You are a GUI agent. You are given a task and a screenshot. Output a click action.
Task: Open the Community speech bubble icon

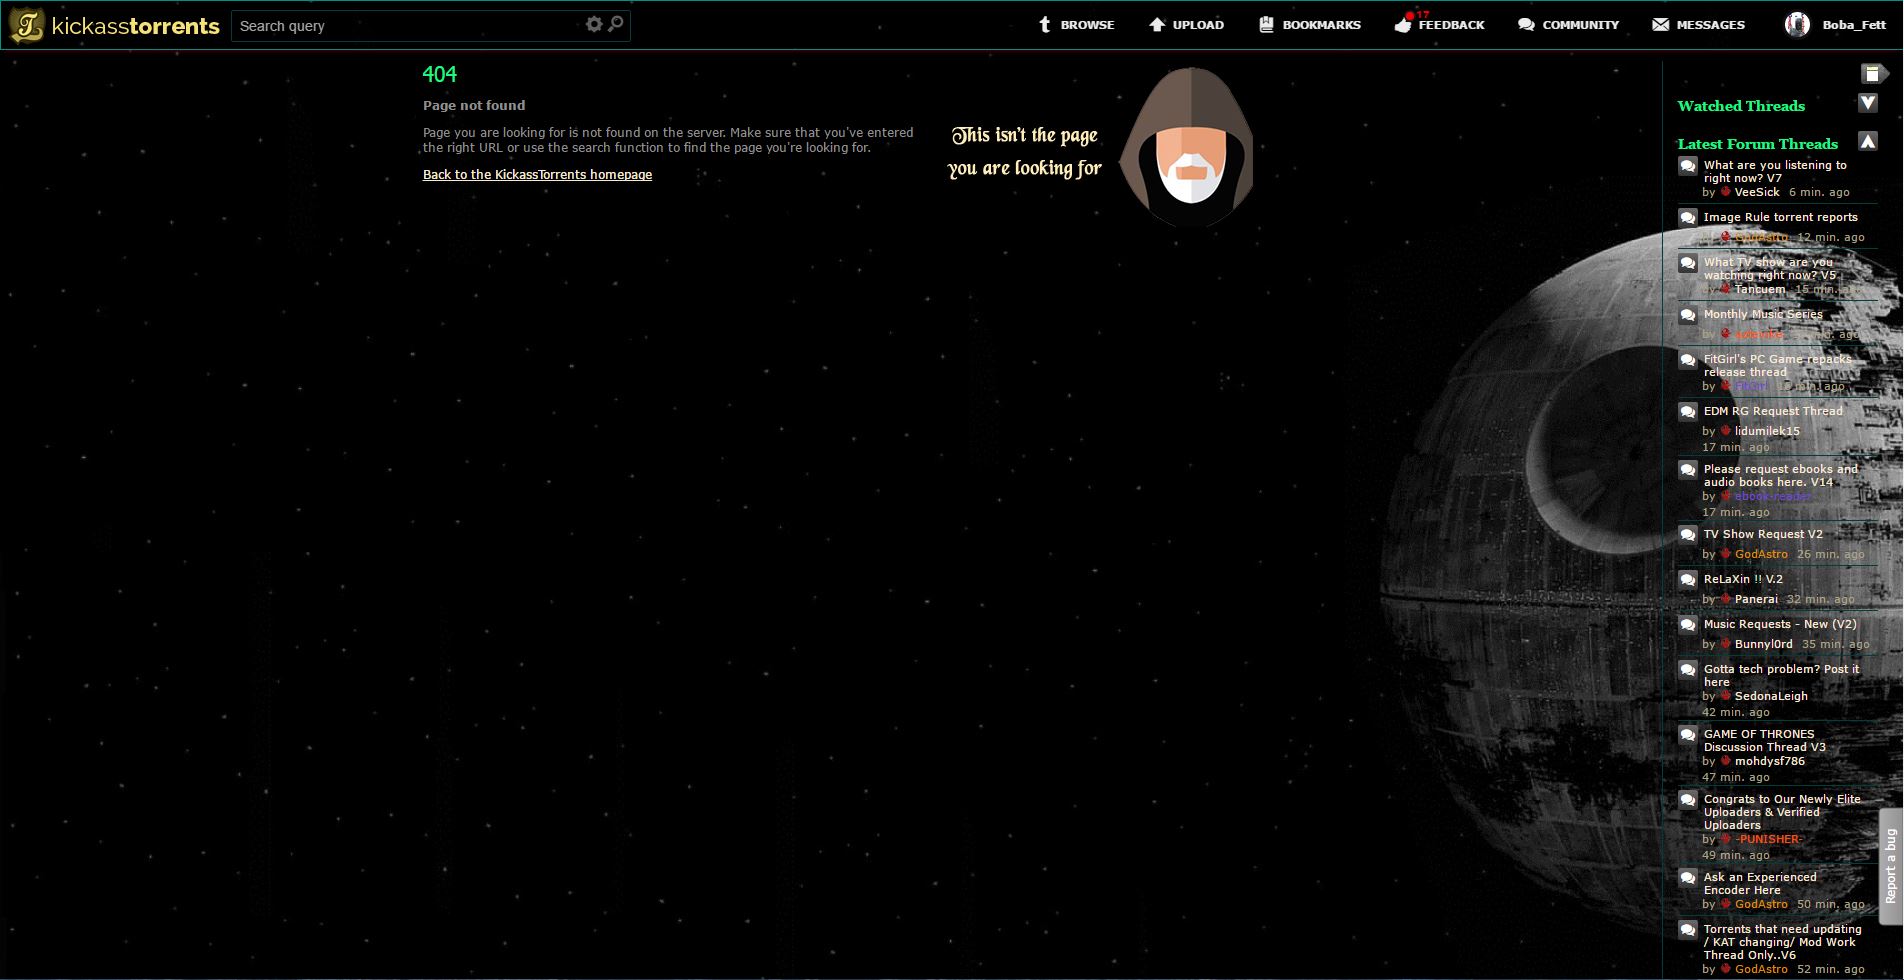pos(1524,23)
